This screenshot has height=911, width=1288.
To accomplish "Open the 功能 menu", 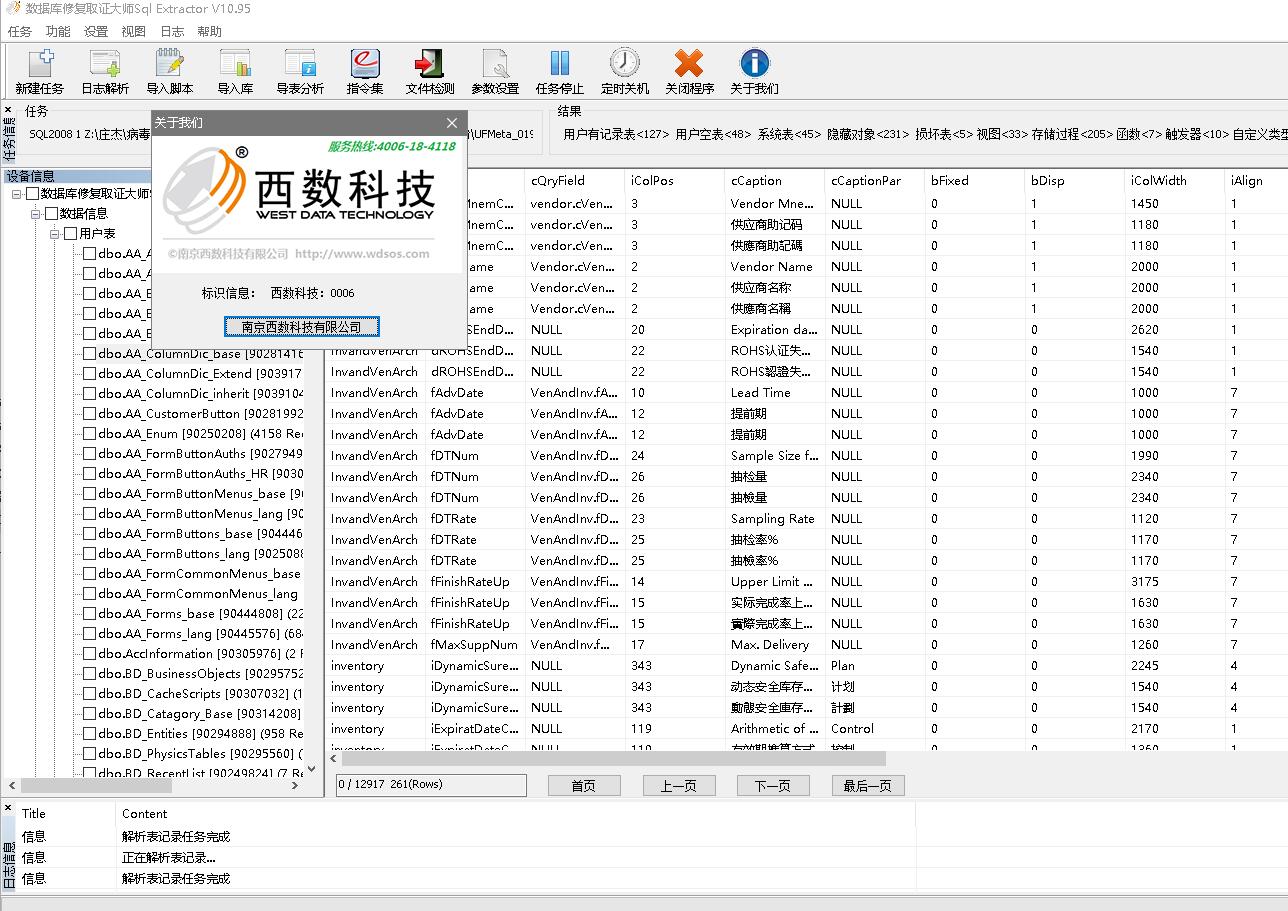I will click(58, 31).
